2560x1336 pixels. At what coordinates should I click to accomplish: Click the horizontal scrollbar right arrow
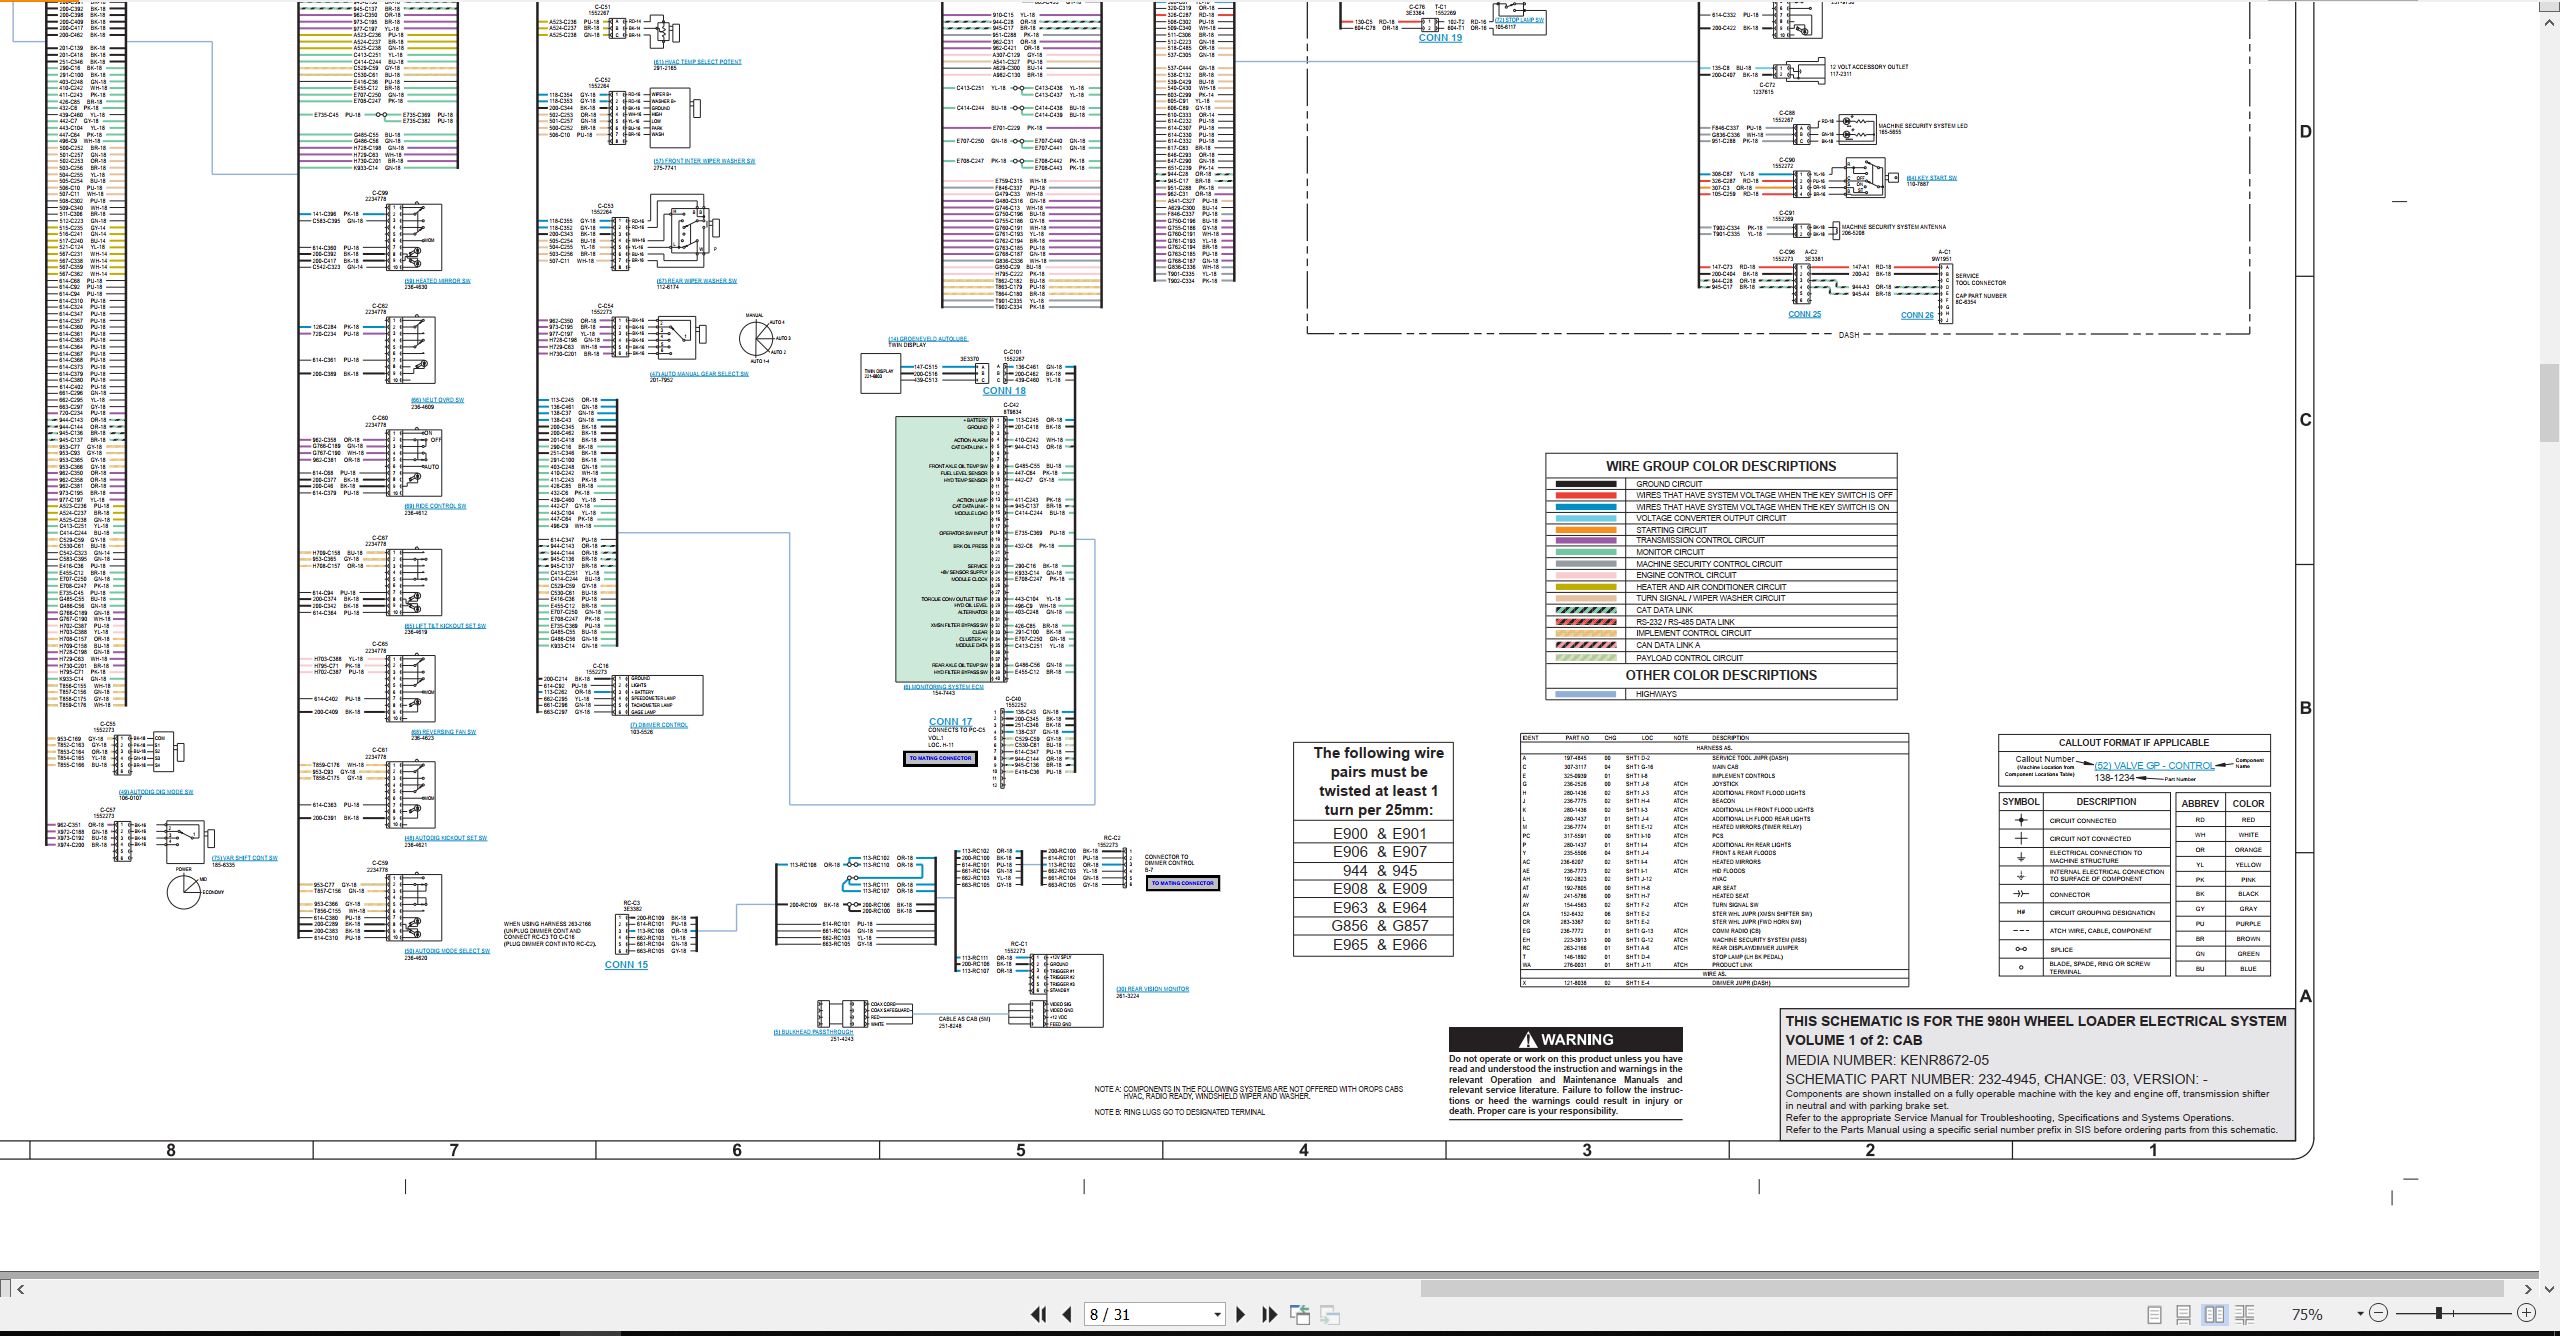click(x=2527, y=1289)
